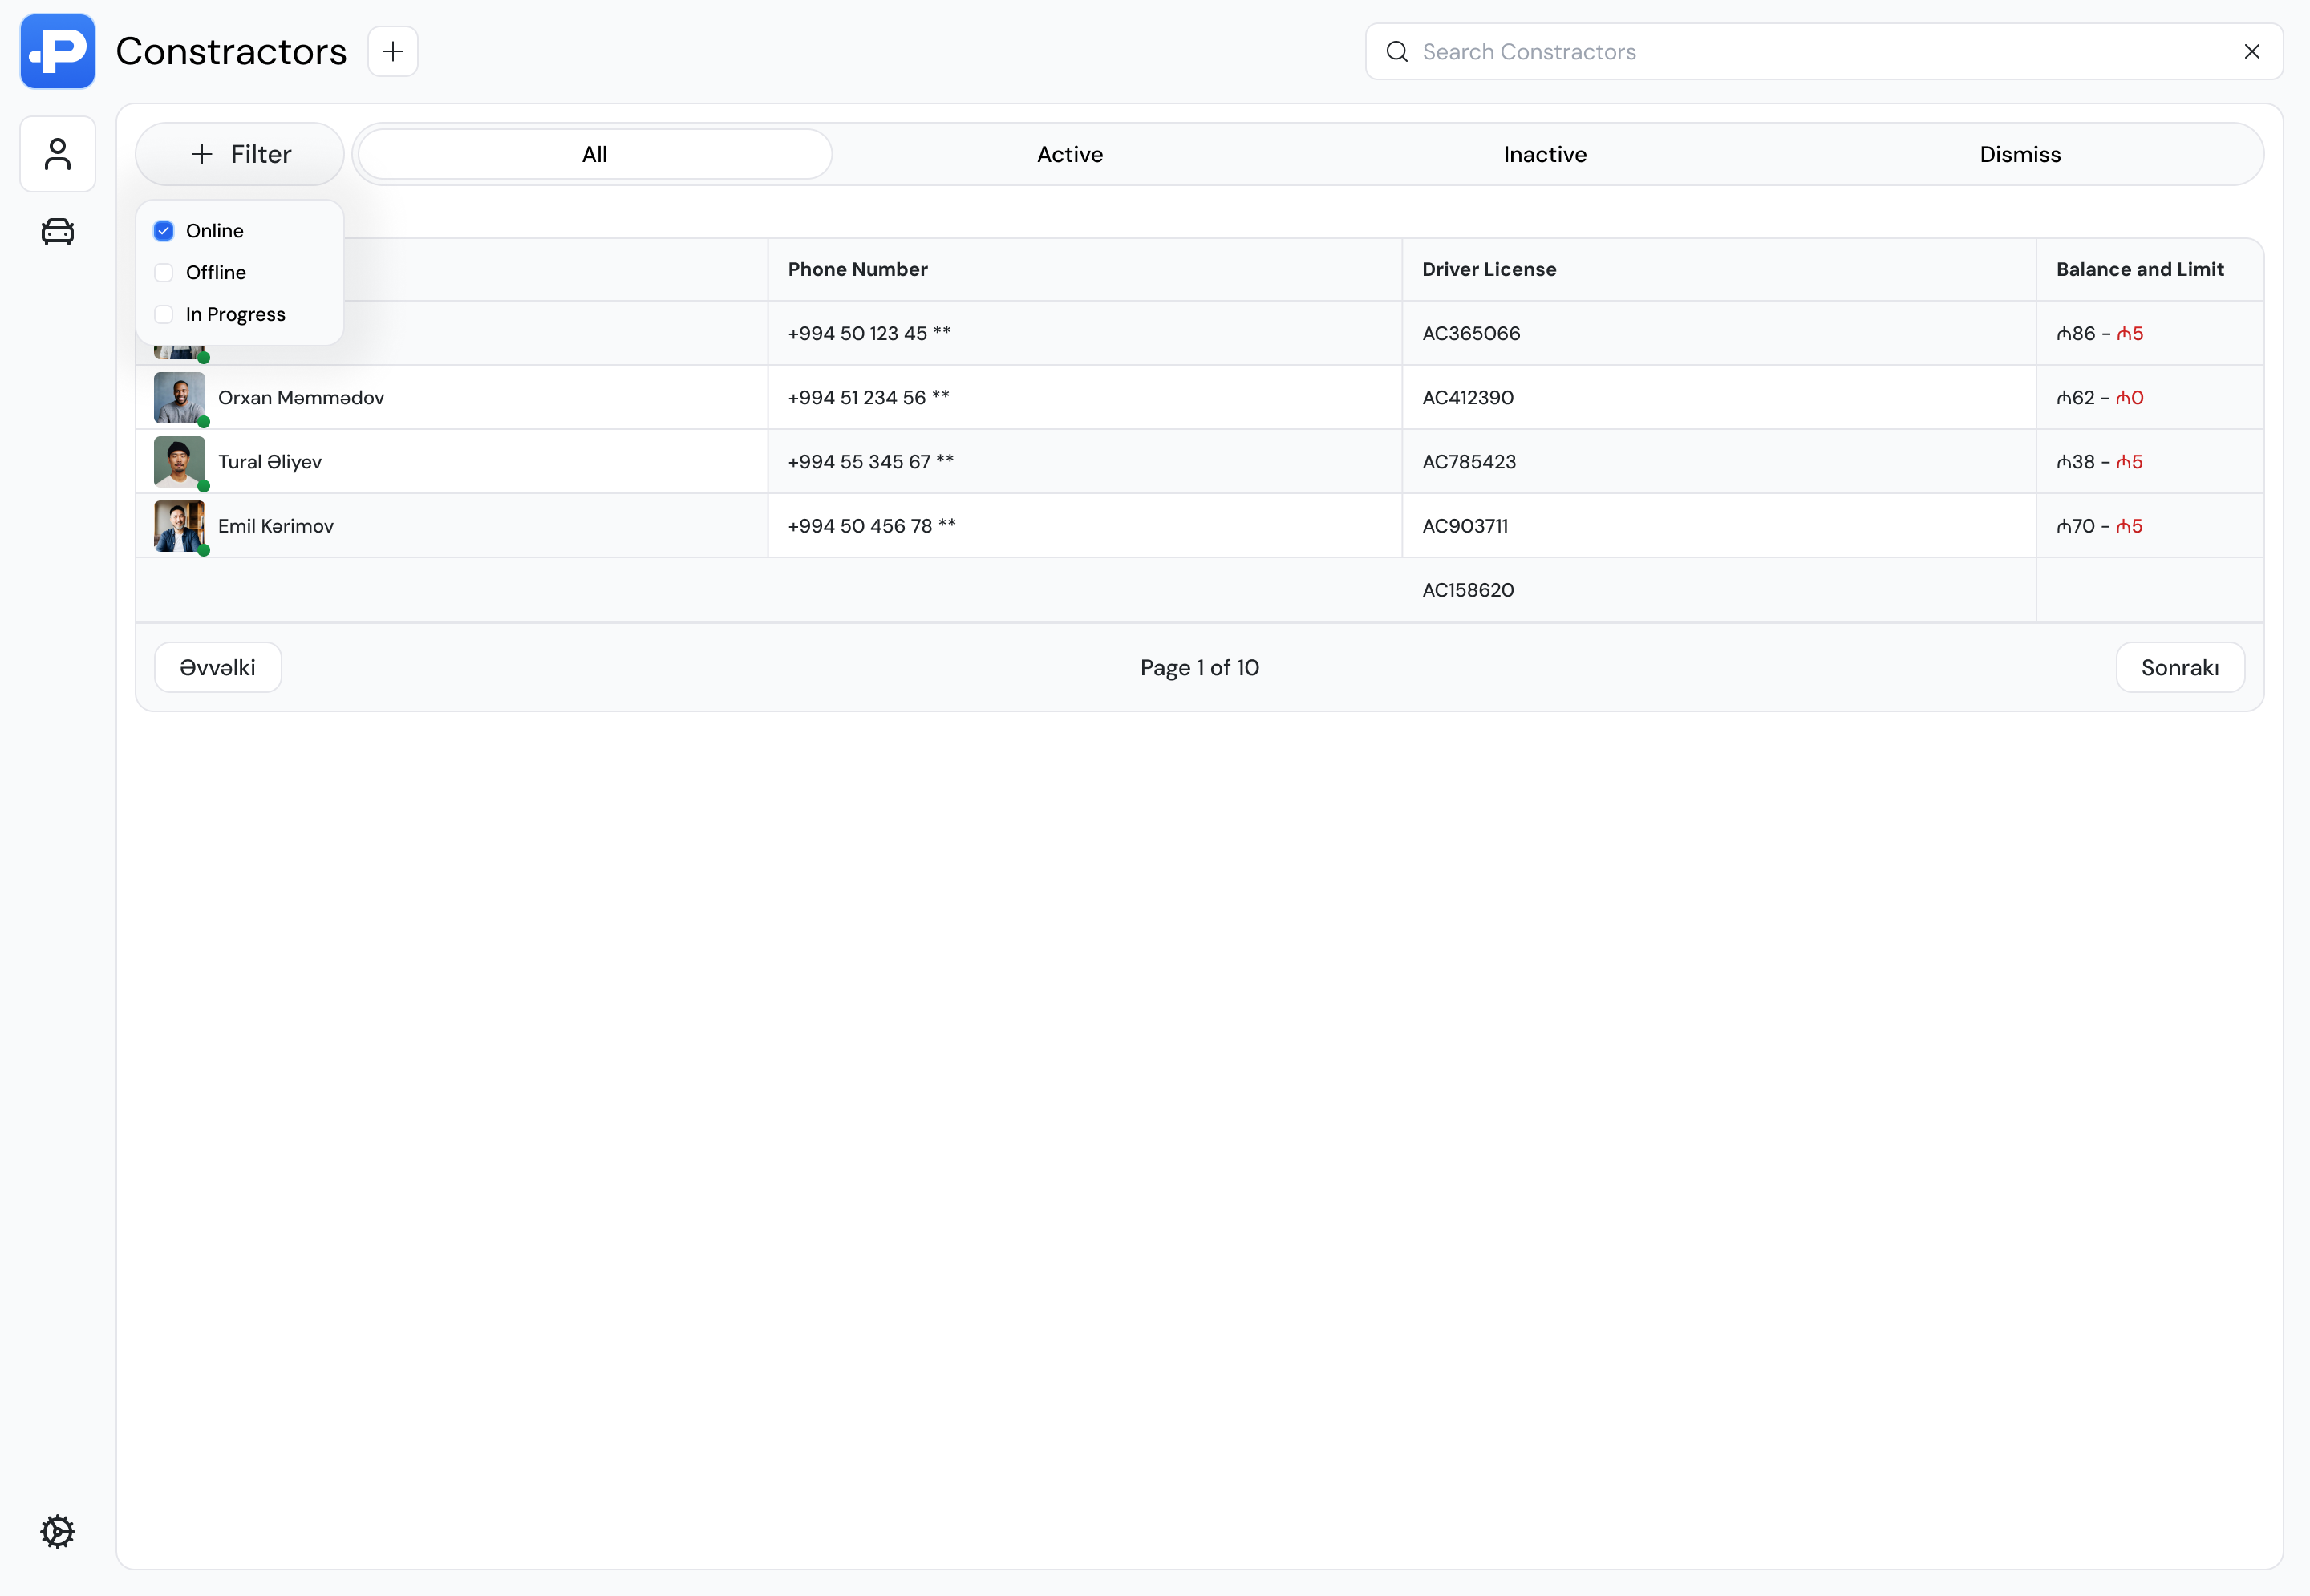This screenshot has height=1596, width=2310.
Task: Click the blue P app logo
Action: [57, 51]
